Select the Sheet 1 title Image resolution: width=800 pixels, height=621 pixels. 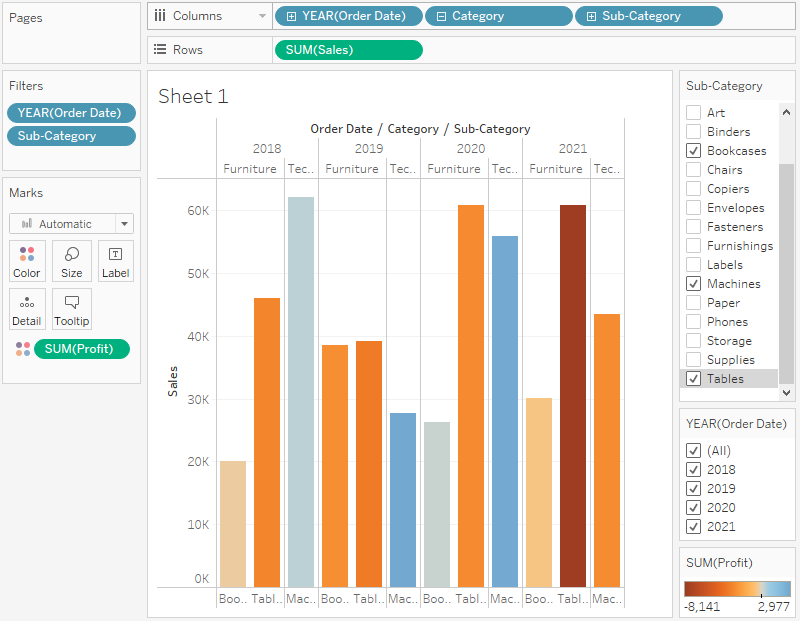tap(193, 96)
